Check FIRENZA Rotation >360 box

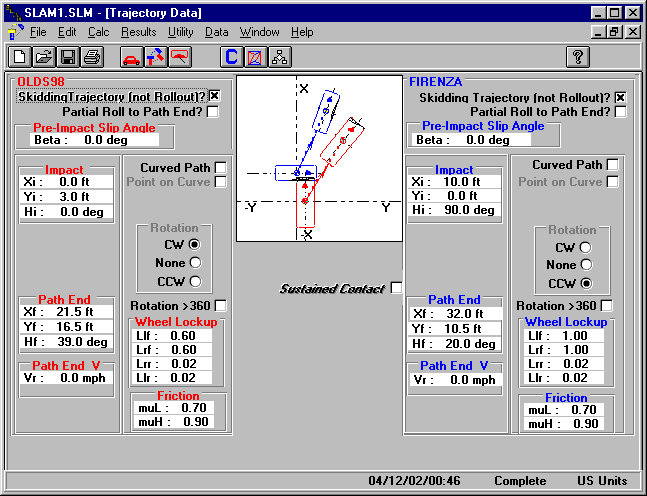point(607,306)
